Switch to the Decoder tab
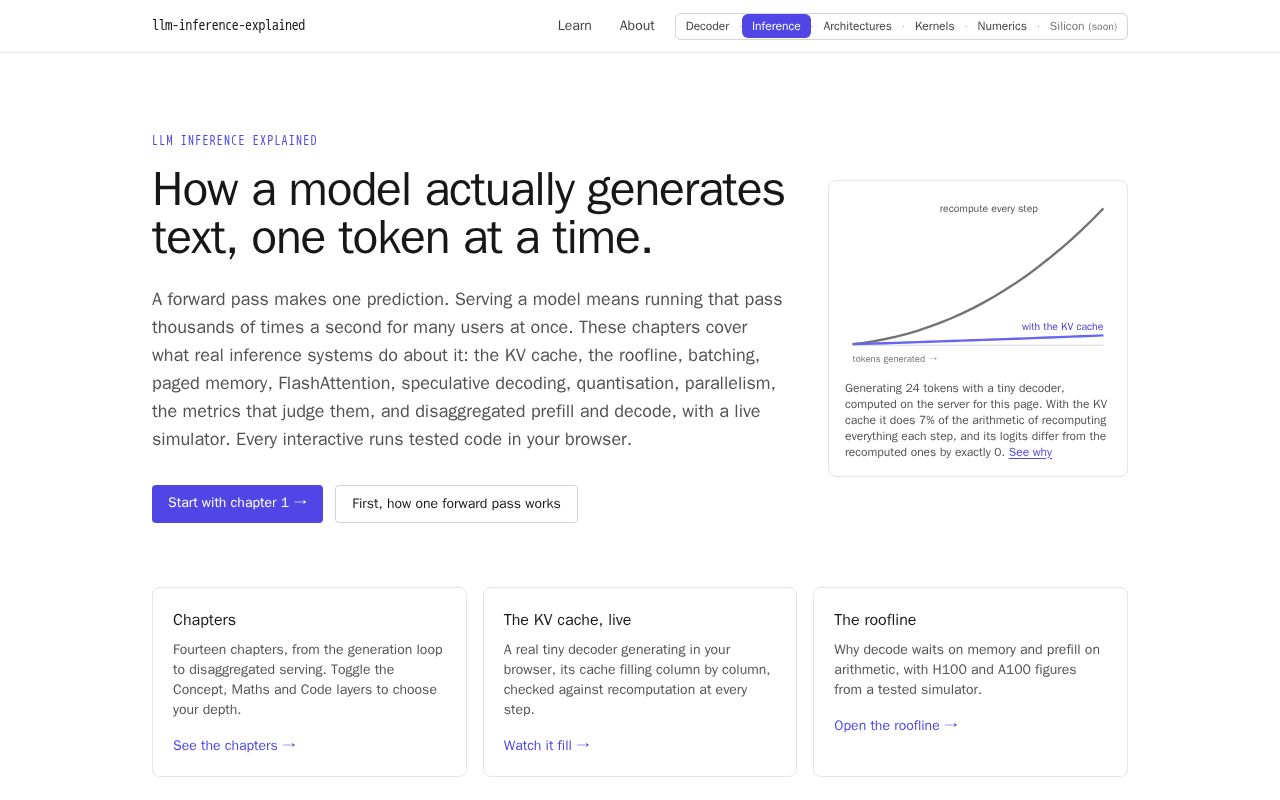The height and width of the screenshot is (800, 1280). (707, 26)
